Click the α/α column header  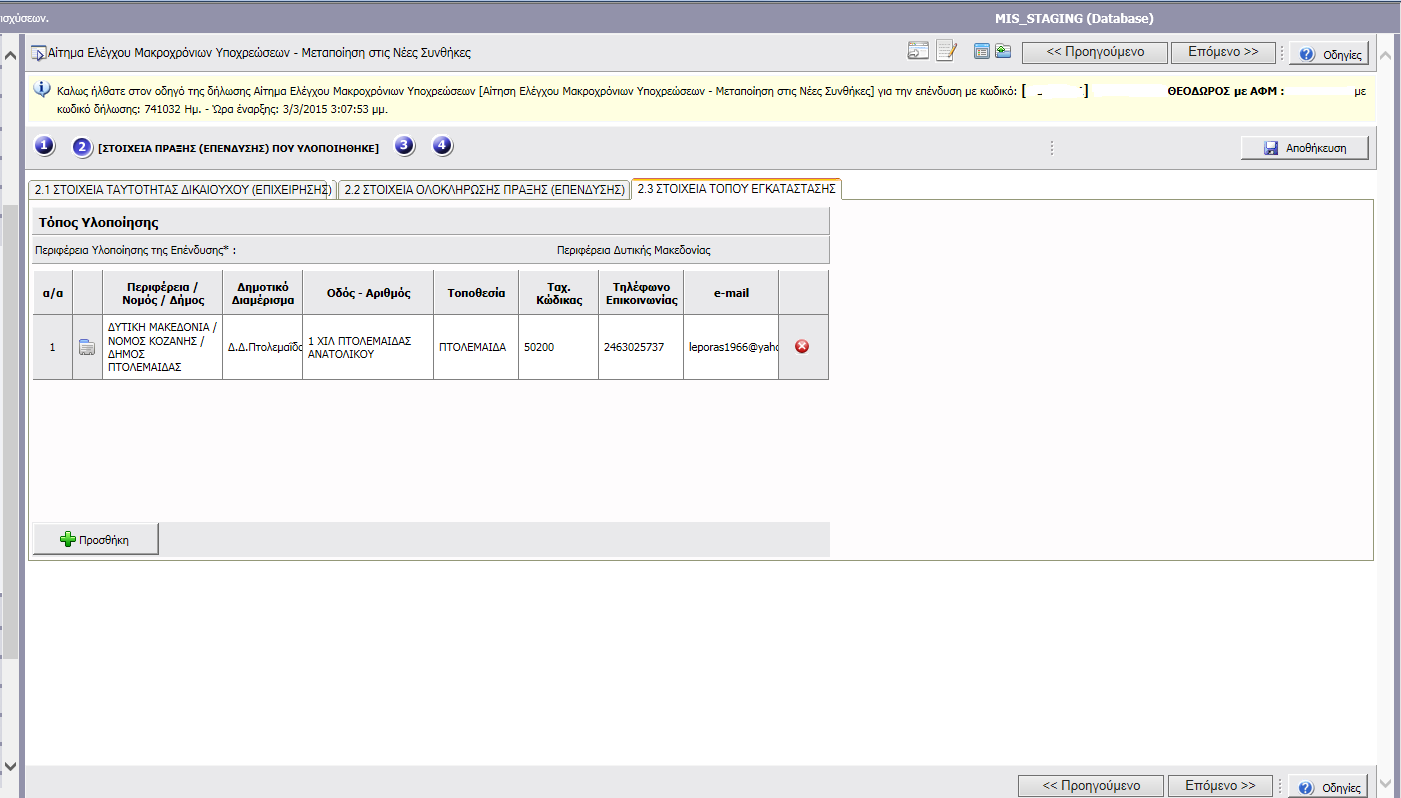tap(53, 293)
